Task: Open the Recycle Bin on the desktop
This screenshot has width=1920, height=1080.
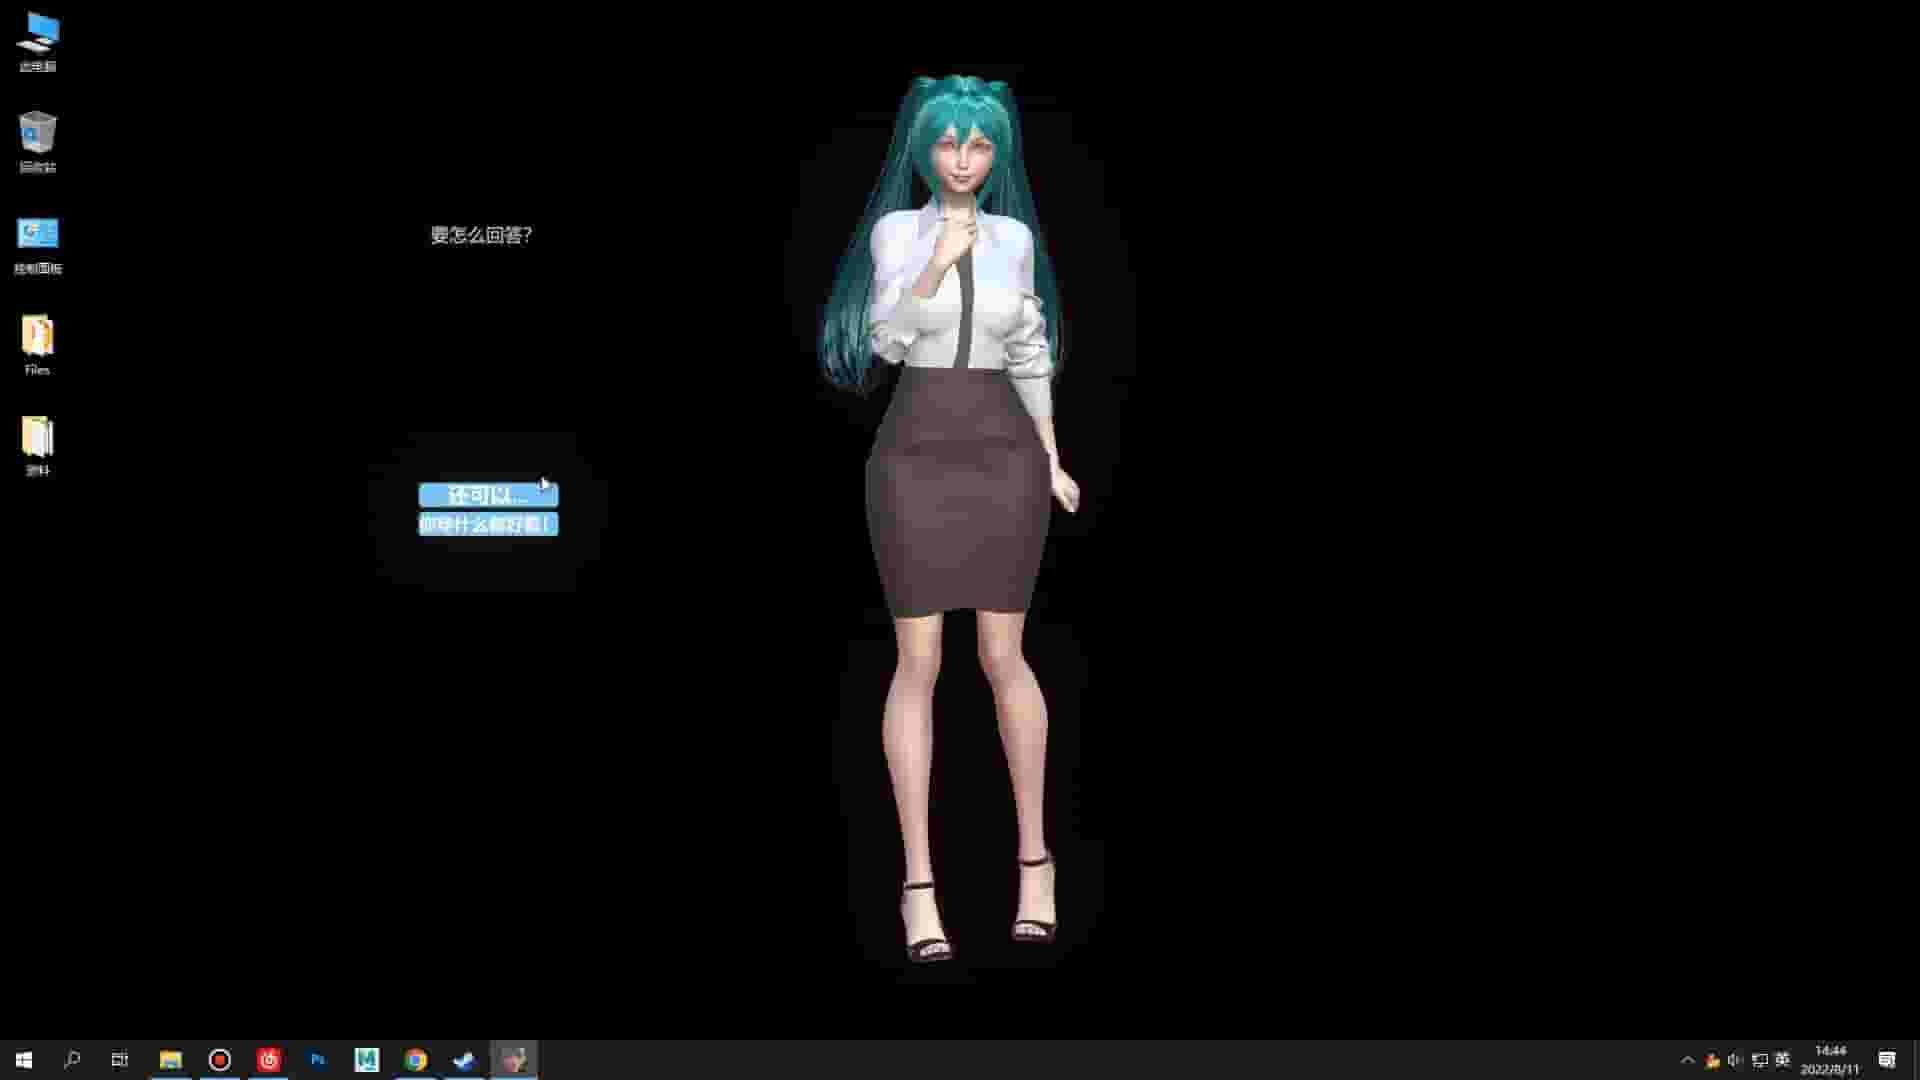Action: click(x=37, y=135)
